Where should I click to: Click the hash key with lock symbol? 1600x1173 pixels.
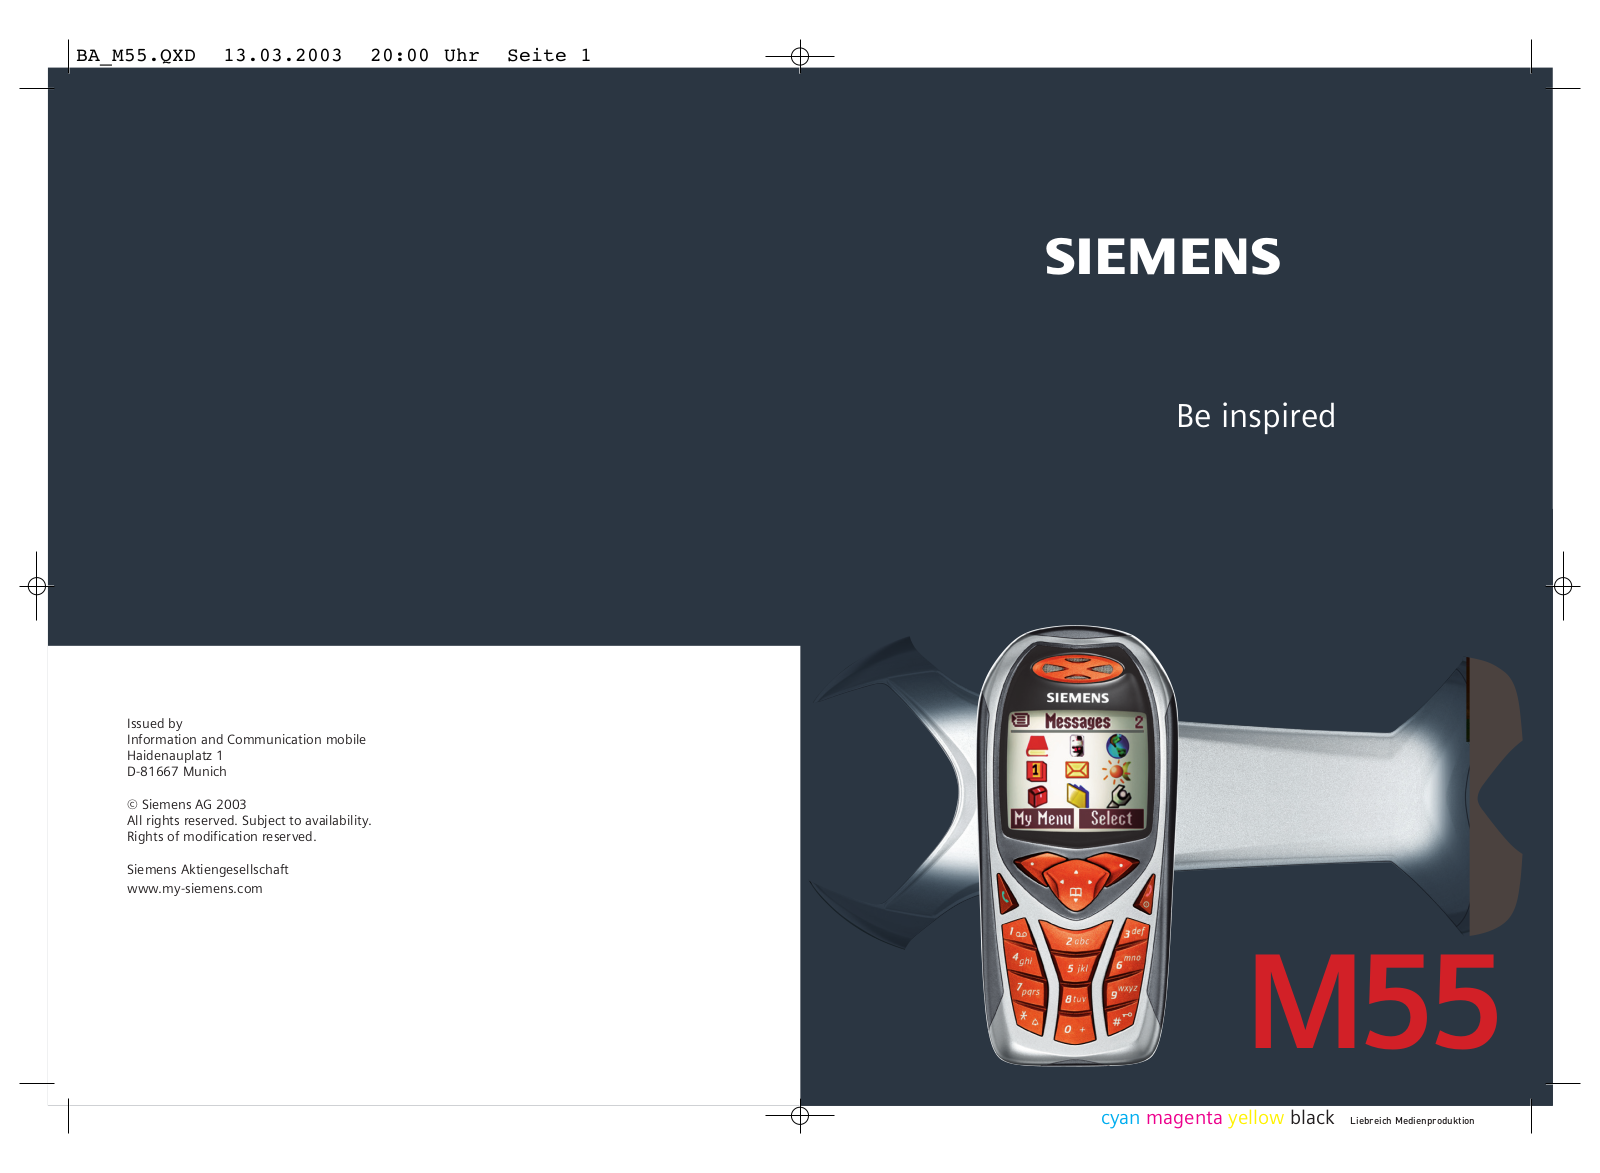coord(1120,1019)
